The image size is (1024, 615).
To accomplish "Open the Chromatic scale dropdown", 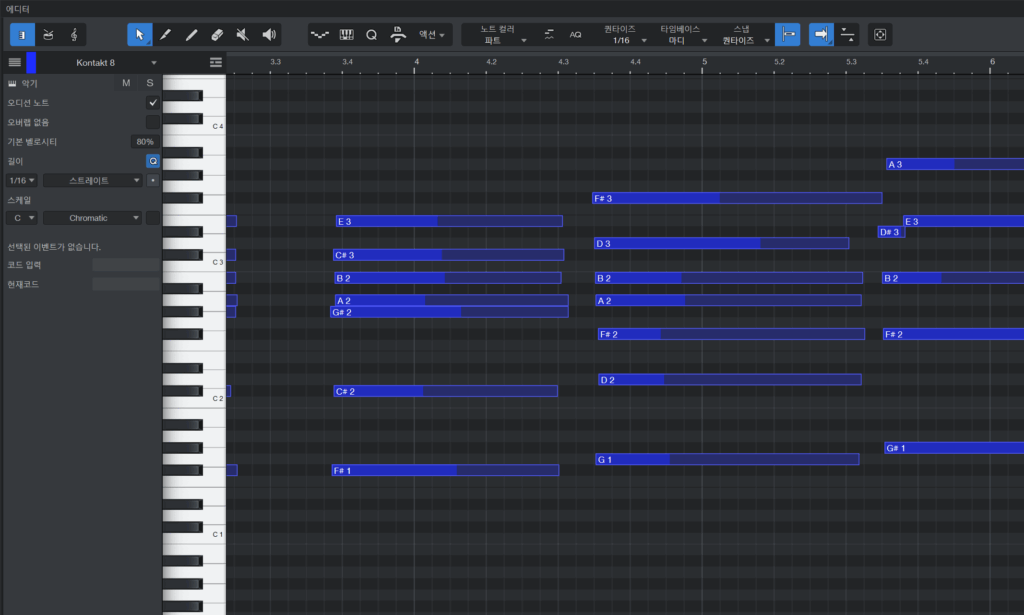I will [x=92, y=218].
